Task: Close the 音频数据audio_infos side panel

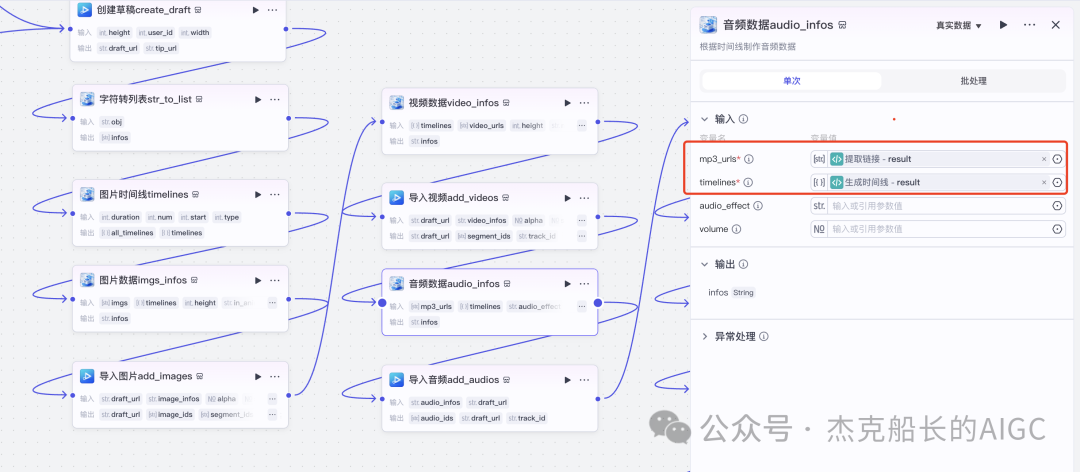Action: (1055, 25)
